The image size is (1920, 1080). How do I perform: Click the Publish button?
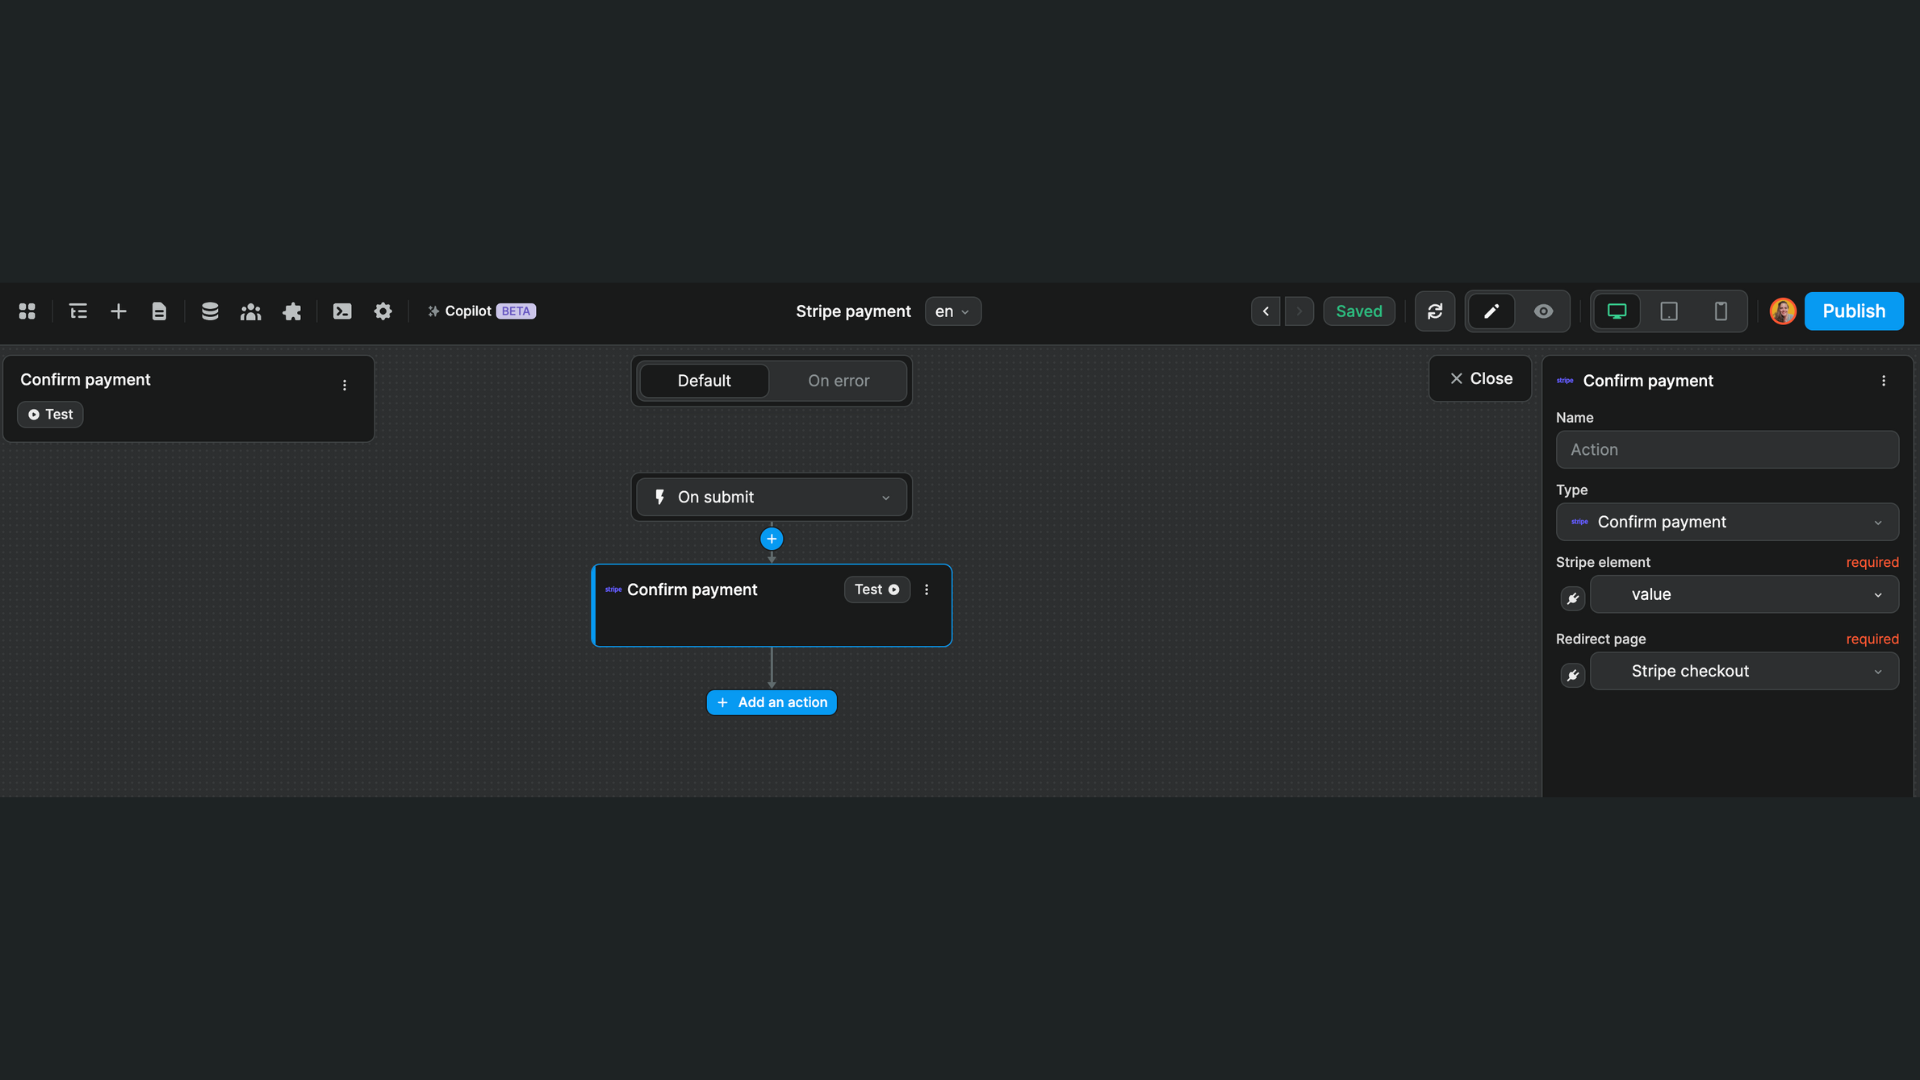pyautogui.click(x=1854, y=311)
